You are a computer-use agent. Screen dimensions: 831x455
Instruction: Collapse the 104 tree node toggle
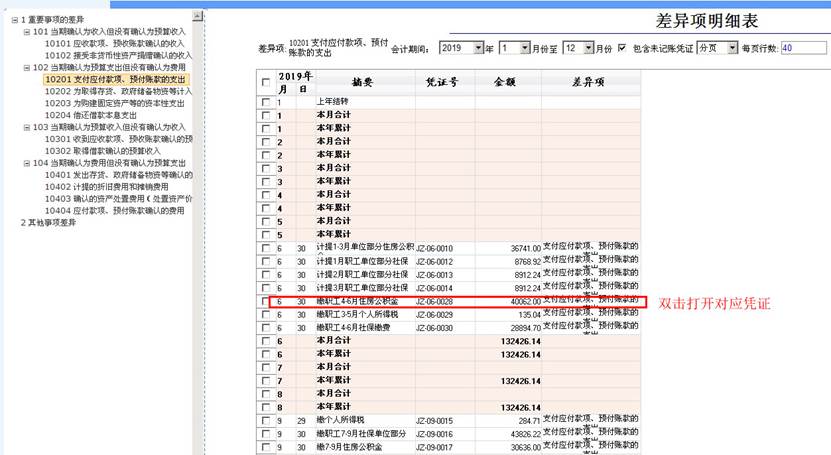(x=26, y=163)
